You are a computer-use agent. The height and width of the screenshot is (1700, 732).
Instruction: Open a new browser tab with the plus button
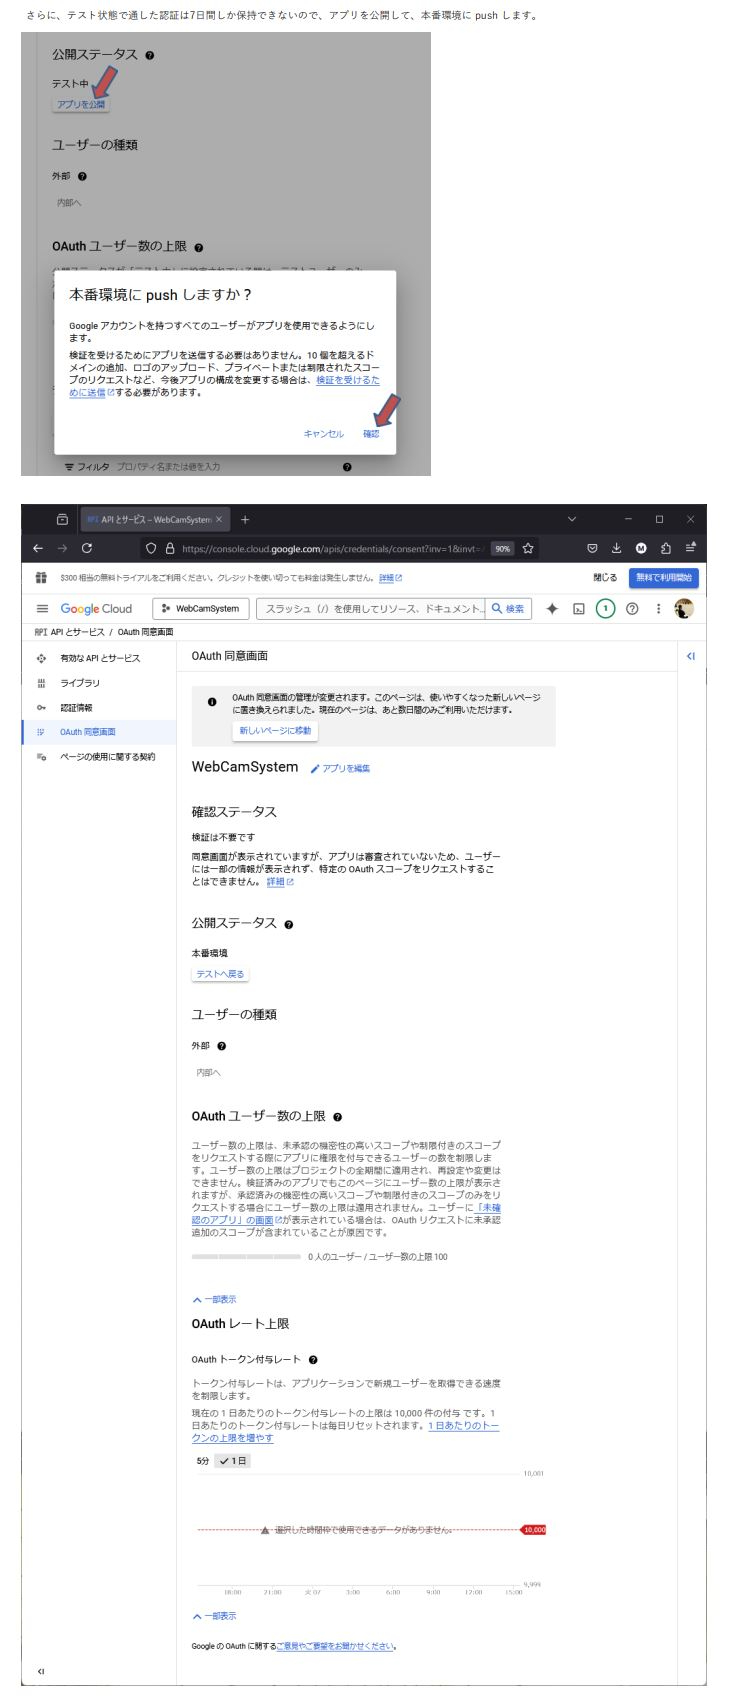coord(245,520)
